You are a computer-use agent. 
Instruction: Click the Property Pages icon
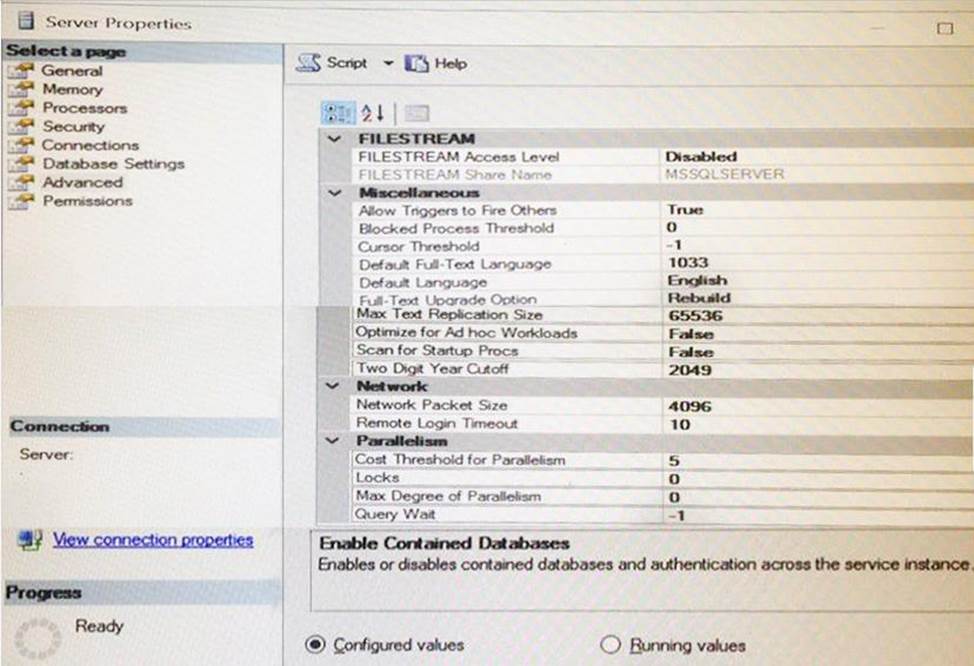click(417, 112)
